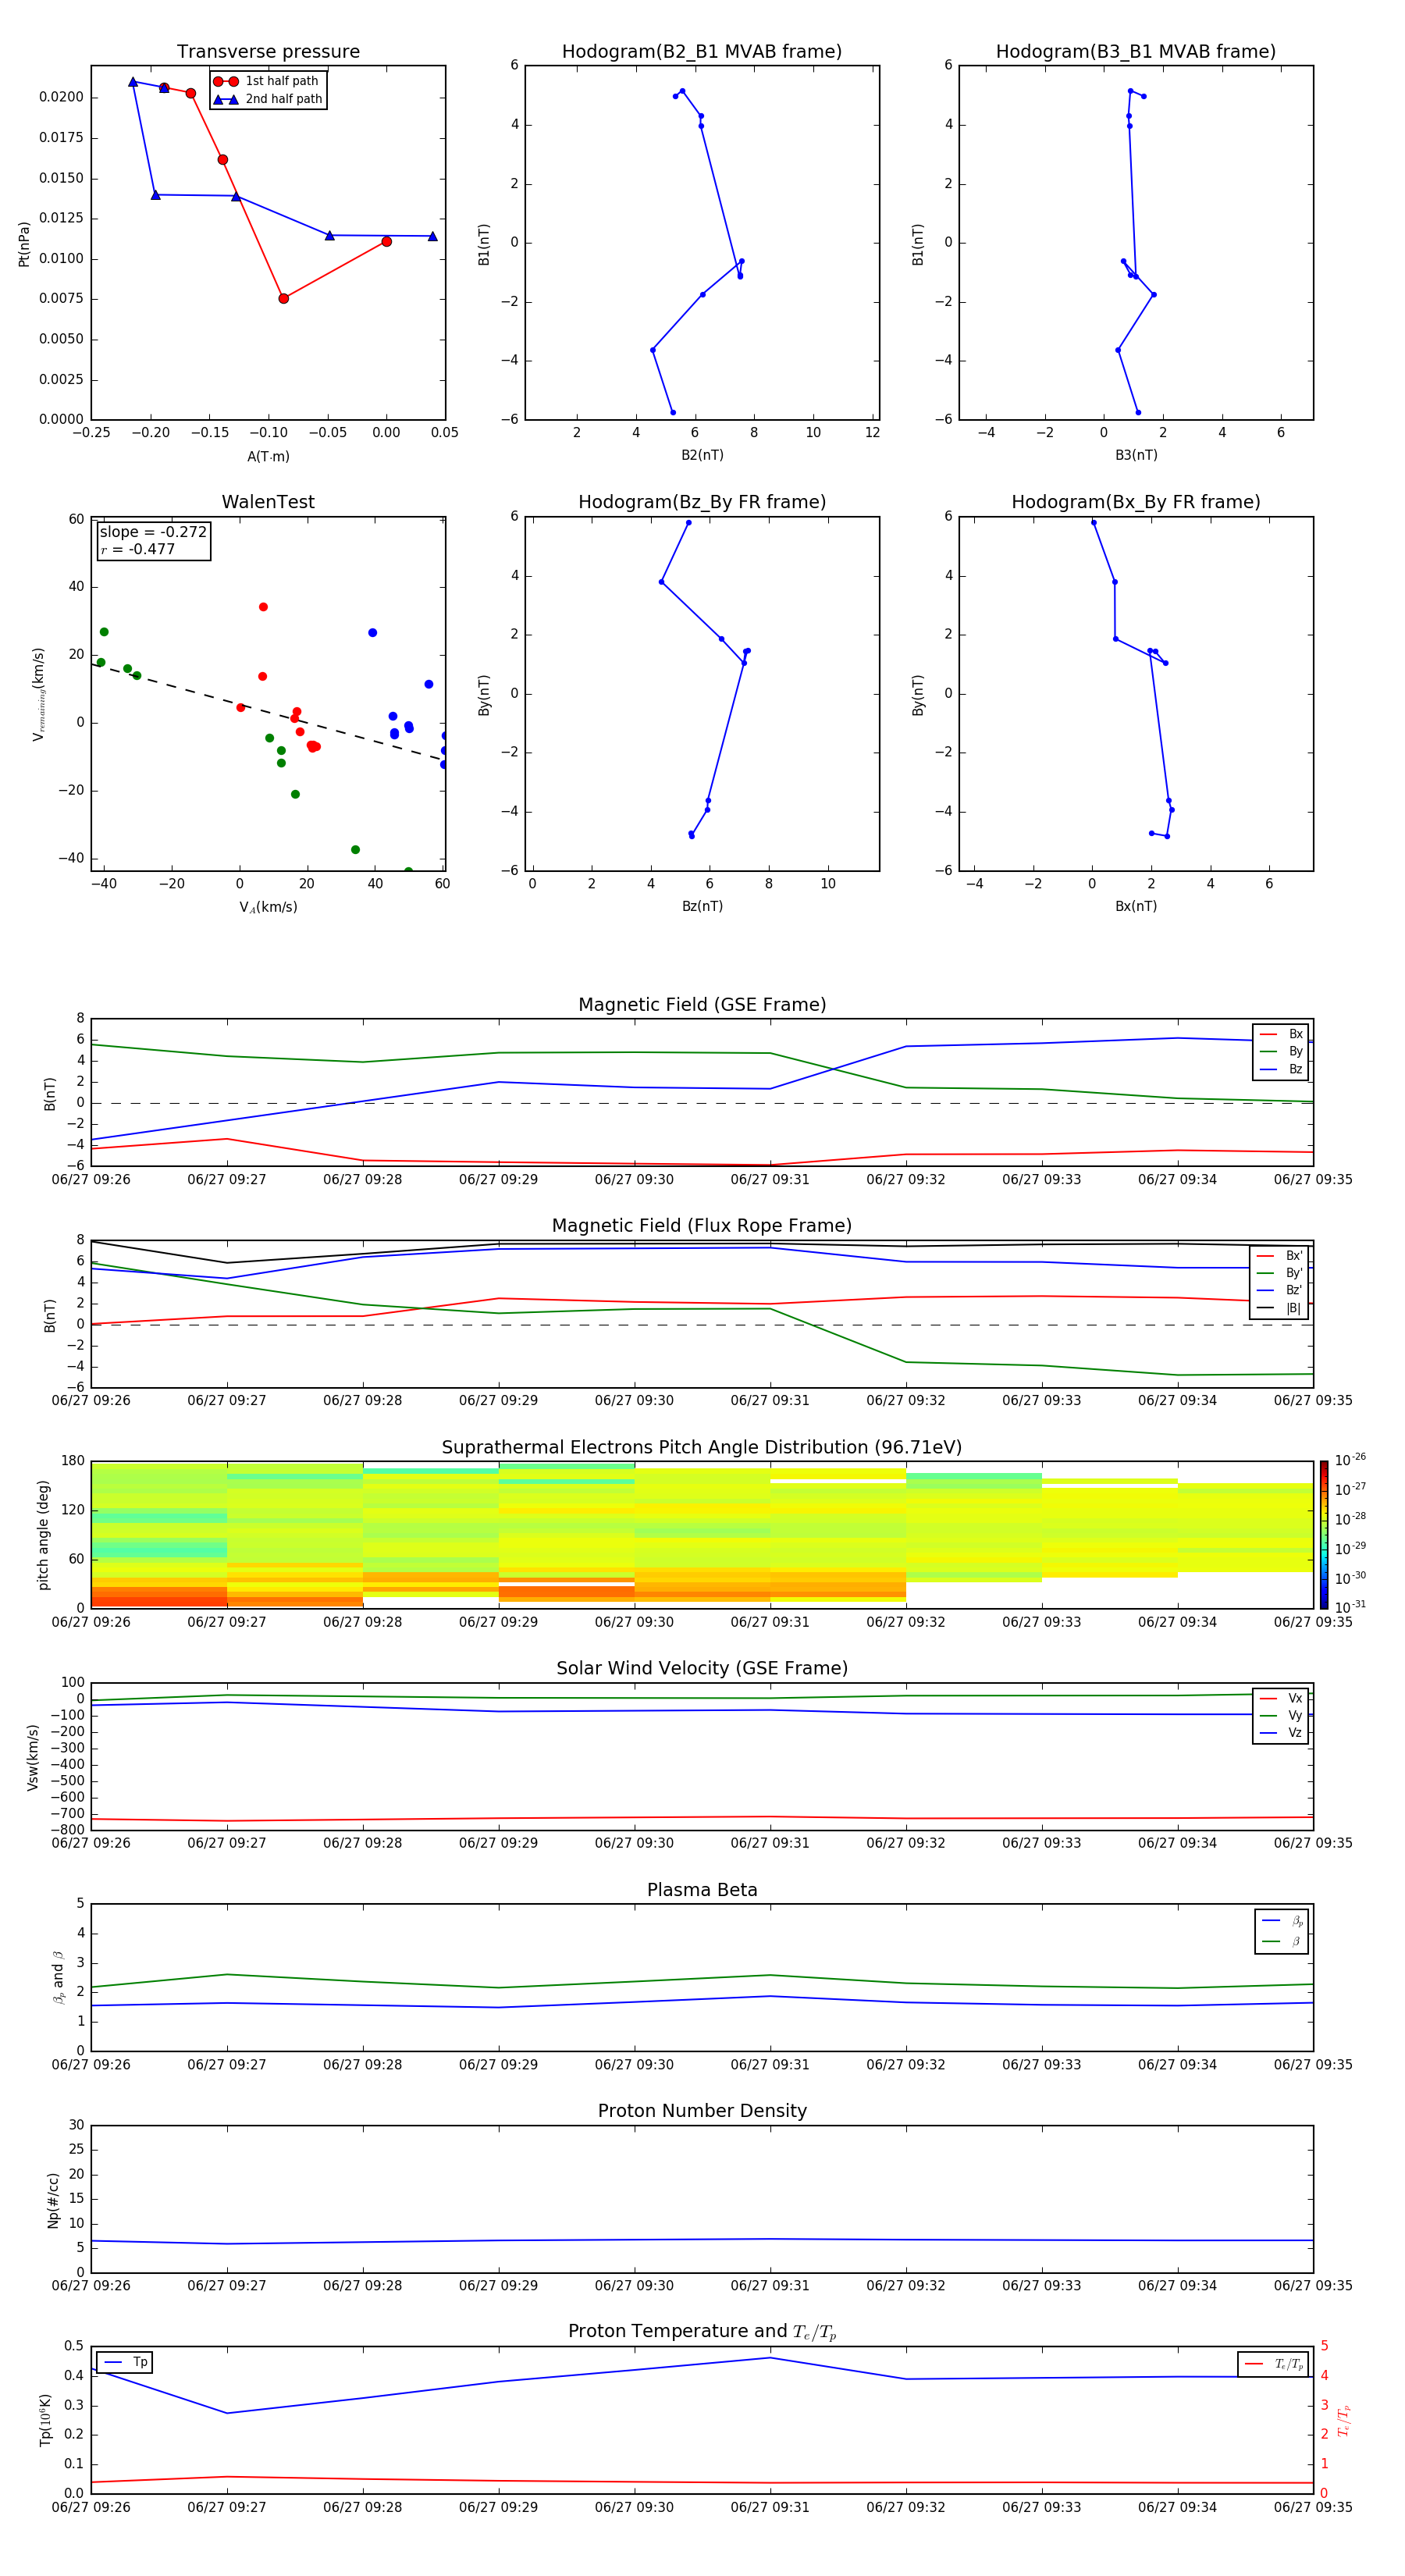Click the 'Hodogram(Bz_By FR frame)' title

click(702, 502)
